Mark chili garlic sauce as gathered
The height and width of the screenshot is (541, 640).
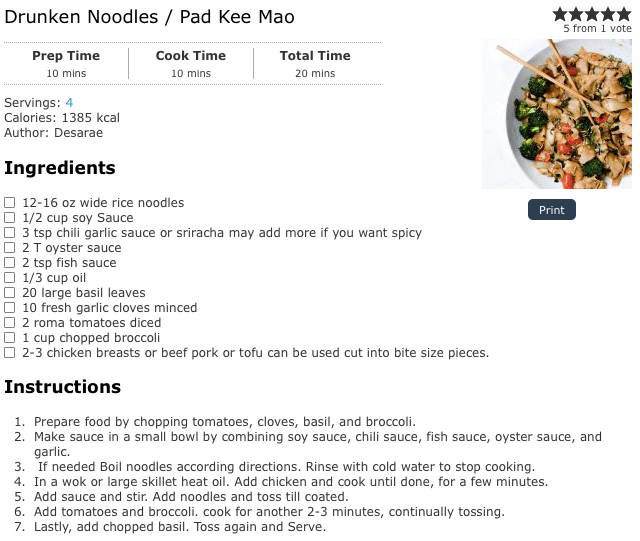pyautogui.click(x=10, y=233)
